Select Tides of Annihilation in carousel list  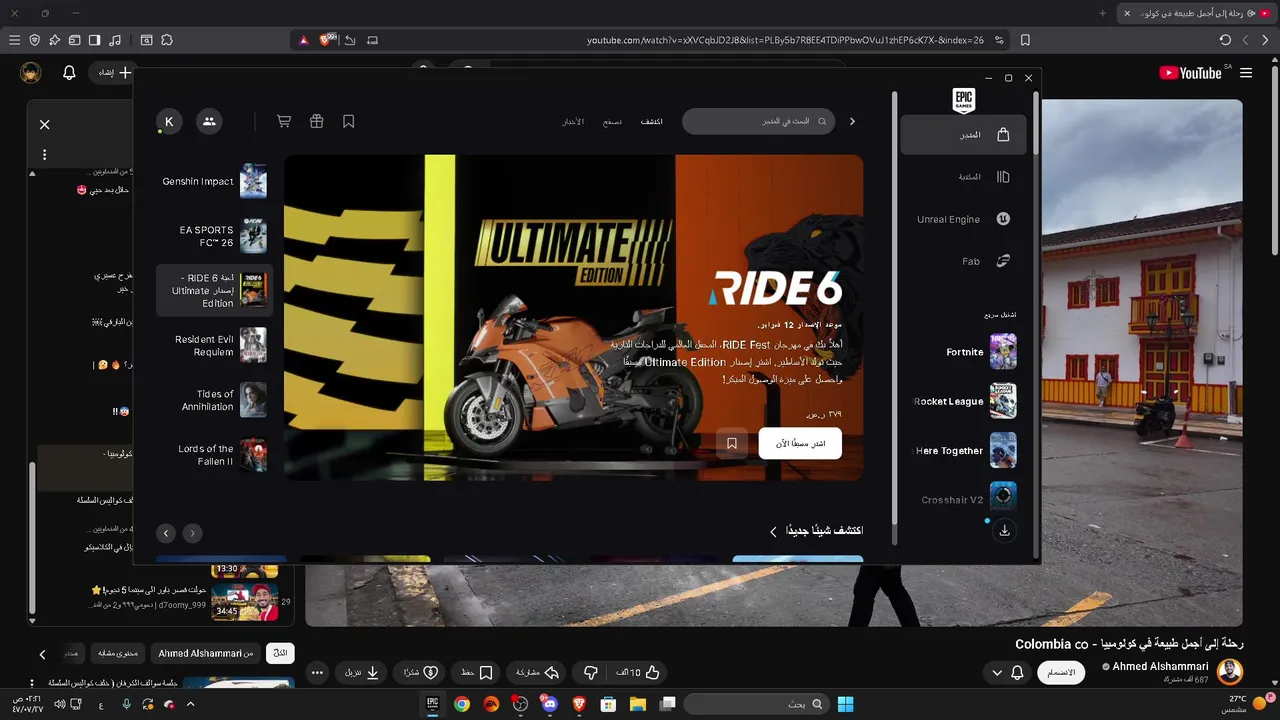[214, 400]
